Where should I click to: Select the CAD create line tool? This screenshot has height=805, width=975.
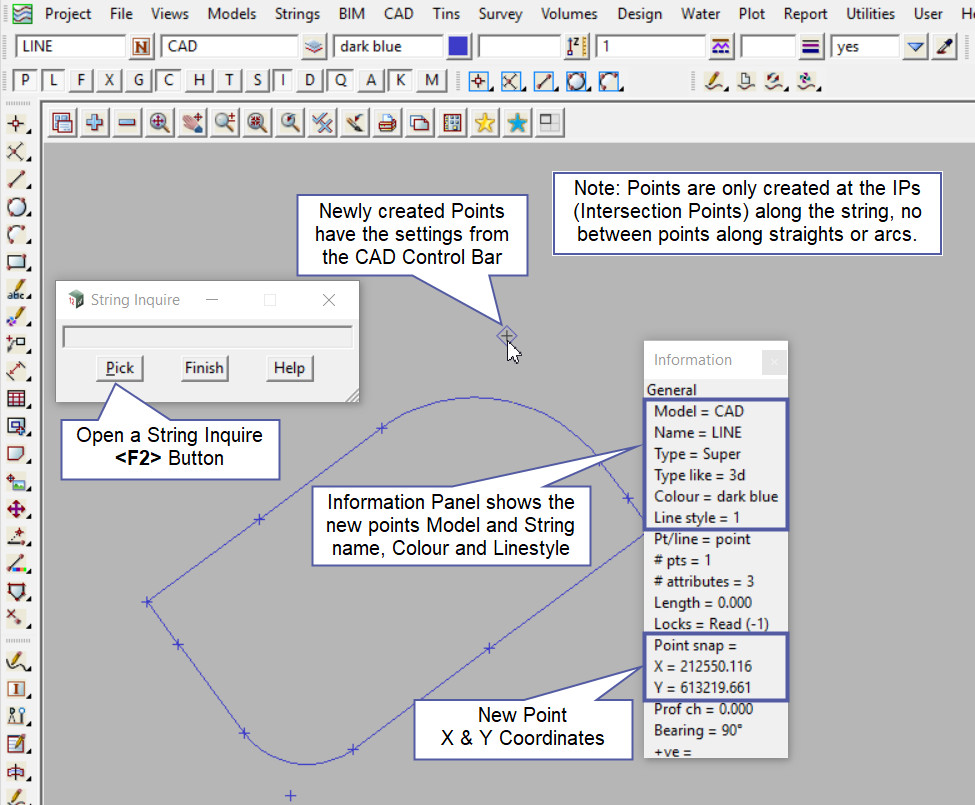coord(16,180)
